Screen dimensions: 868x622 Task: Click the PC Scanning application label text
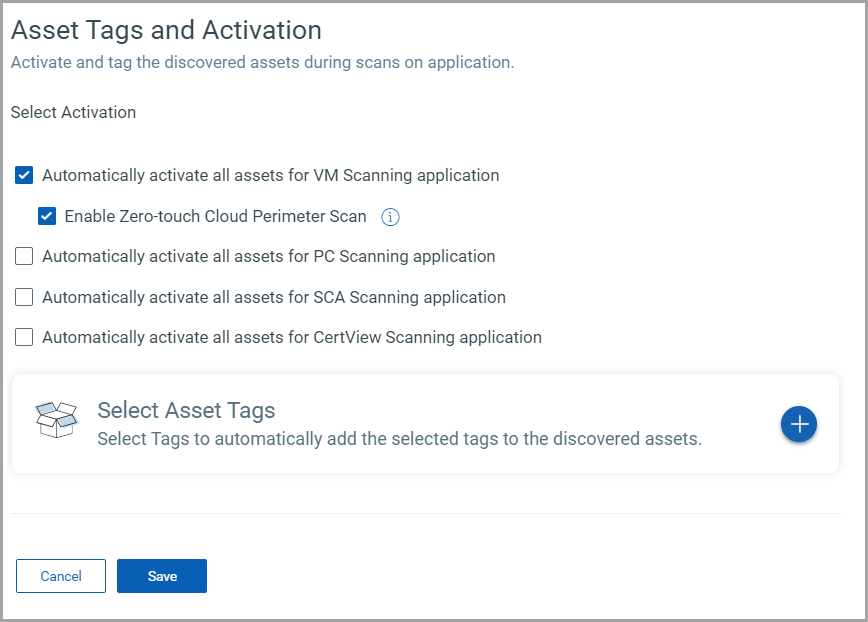268,257
